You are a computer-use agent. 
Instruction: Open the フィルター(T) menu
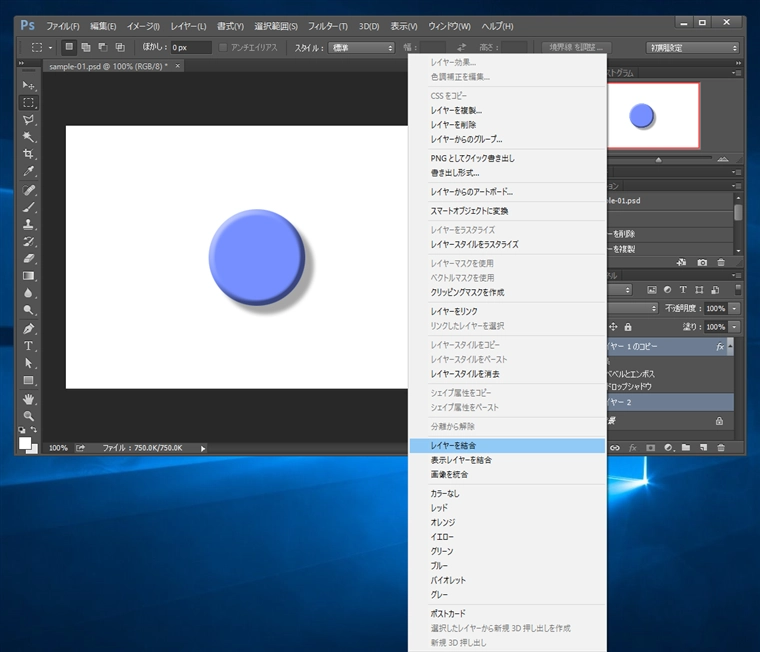328,26
